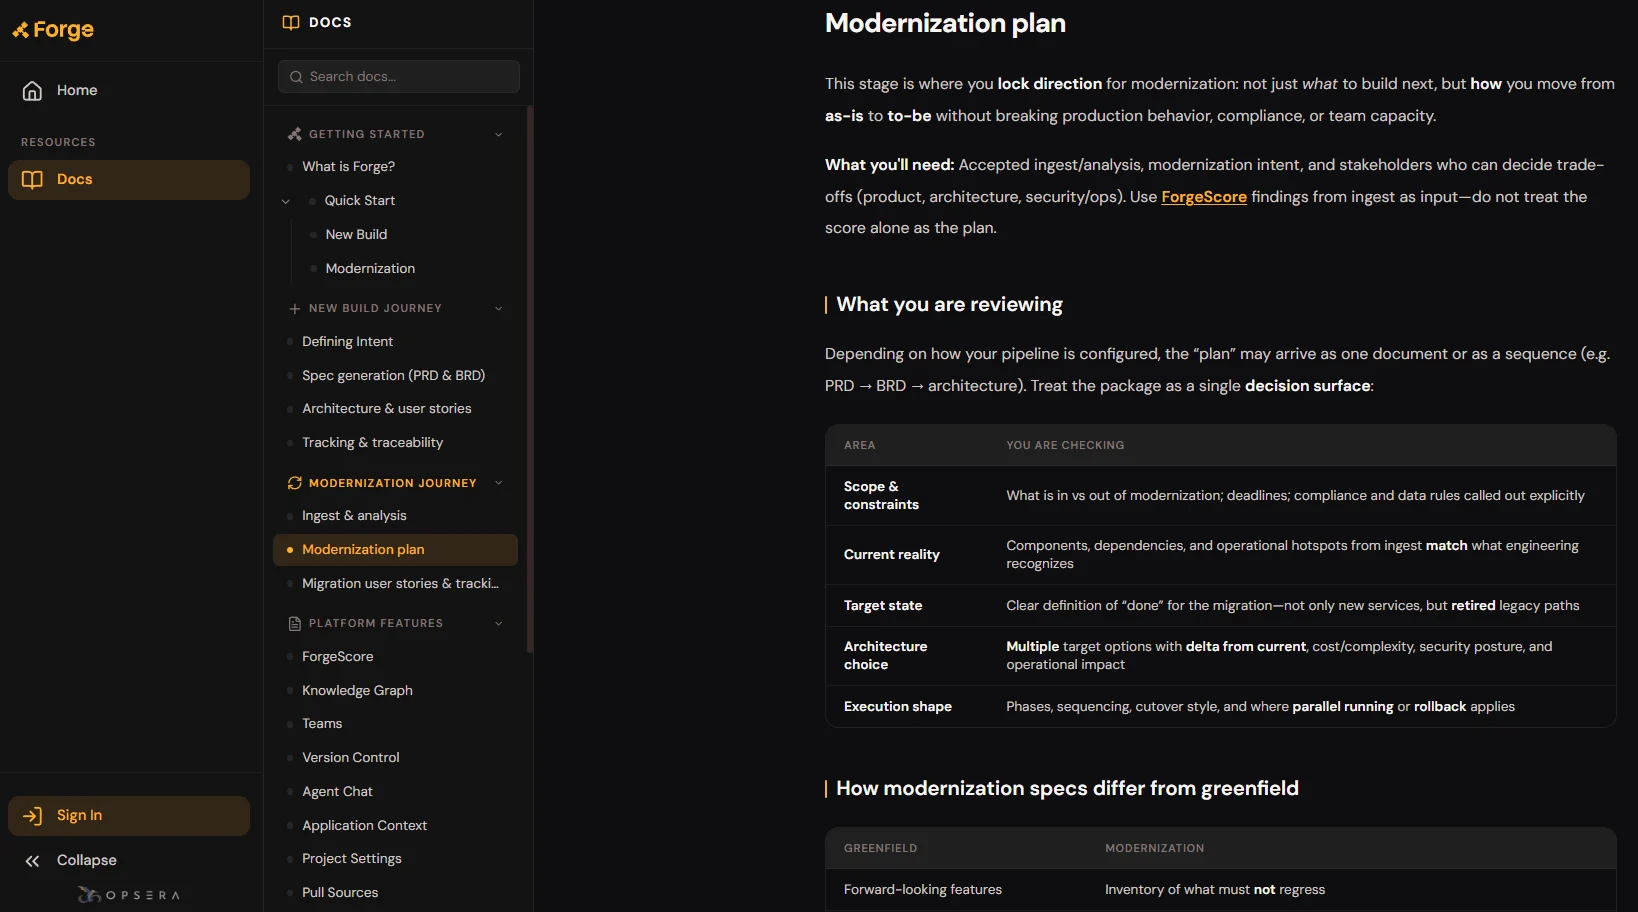This screenshot has width=1638, height=912.
Task: Open the Home menu item
Action: pos(129,91)
